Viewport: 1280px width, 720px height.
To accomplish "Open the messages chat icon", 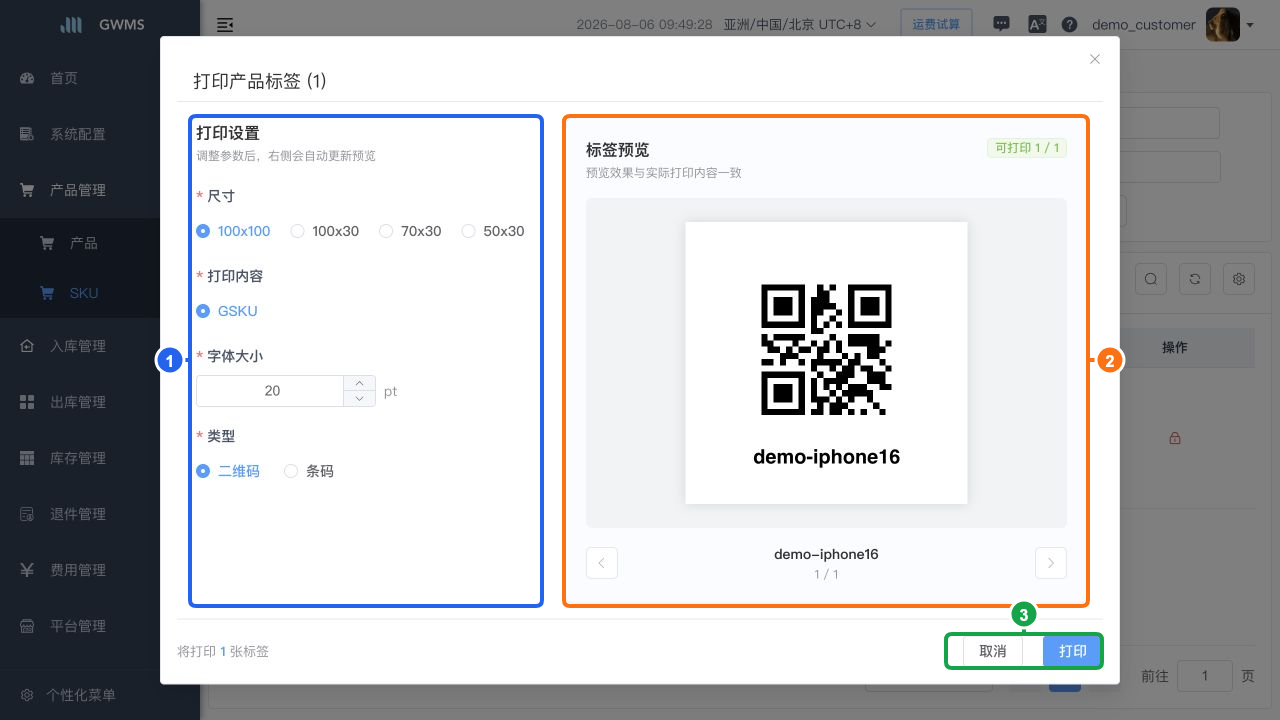I will click(x=1000, y=24).
